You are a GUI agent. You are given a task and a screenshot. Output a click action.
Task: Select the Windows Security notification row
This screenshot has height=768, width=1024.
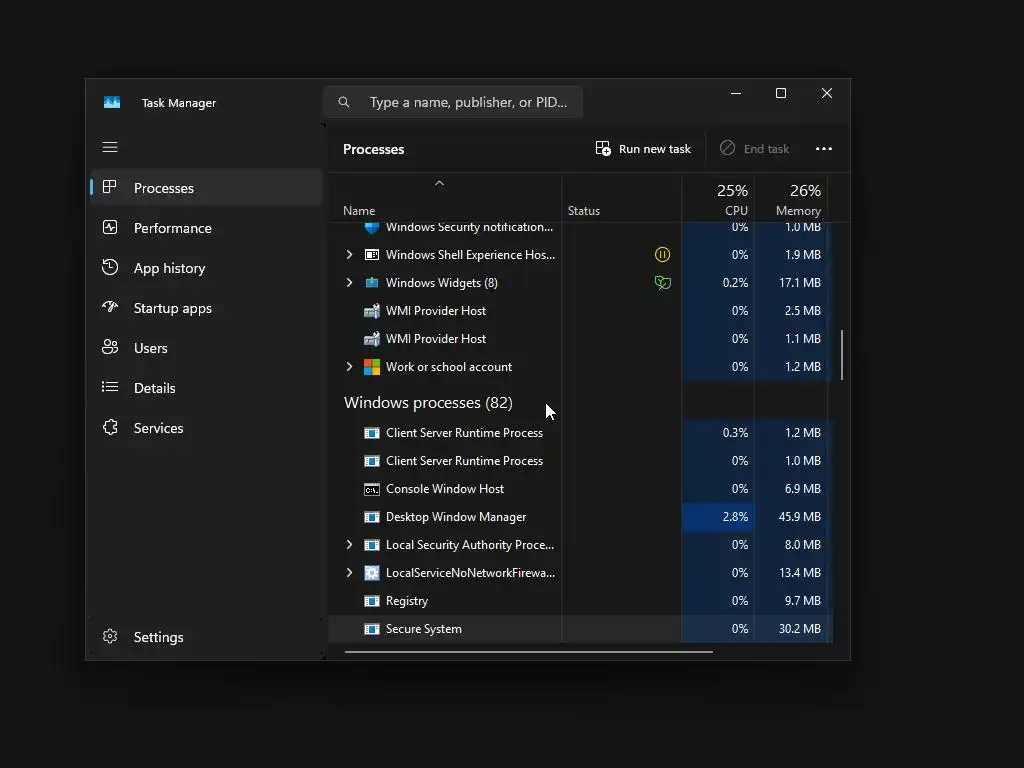coord(580,228)
